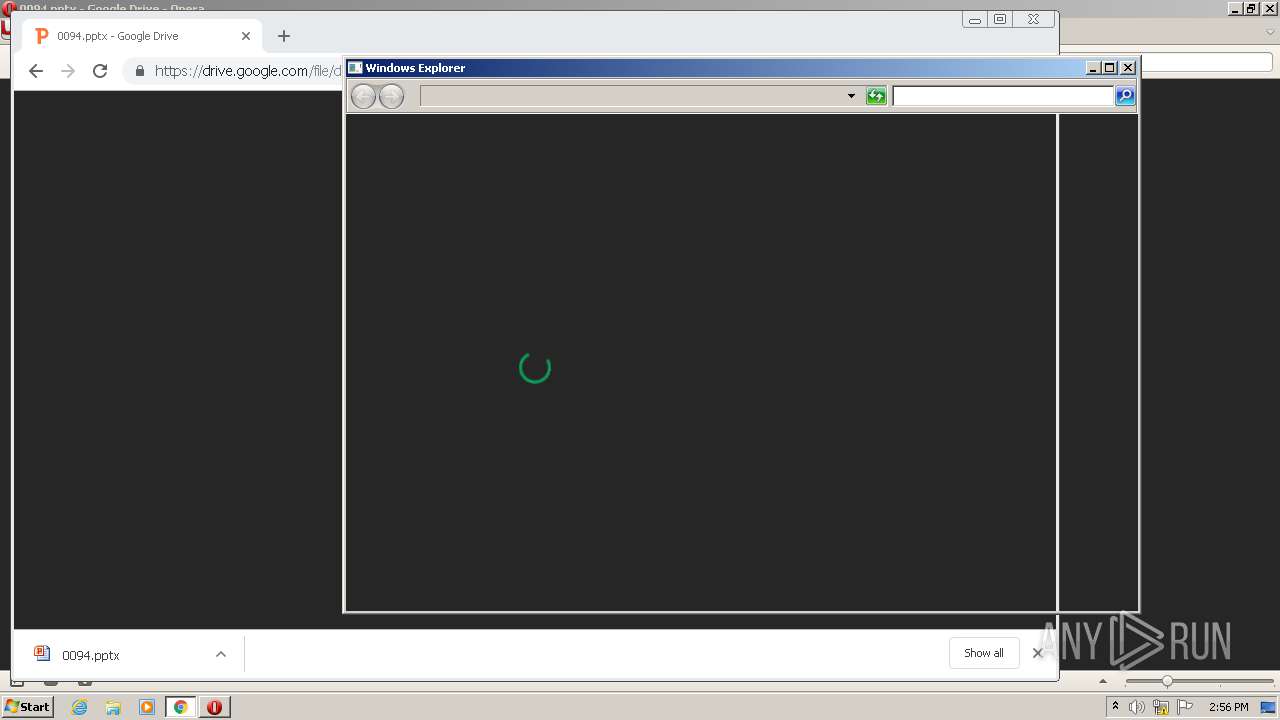Switch to the Opera taskbar button
Viewport: 1280px width, 720px height.
(214, 707)
